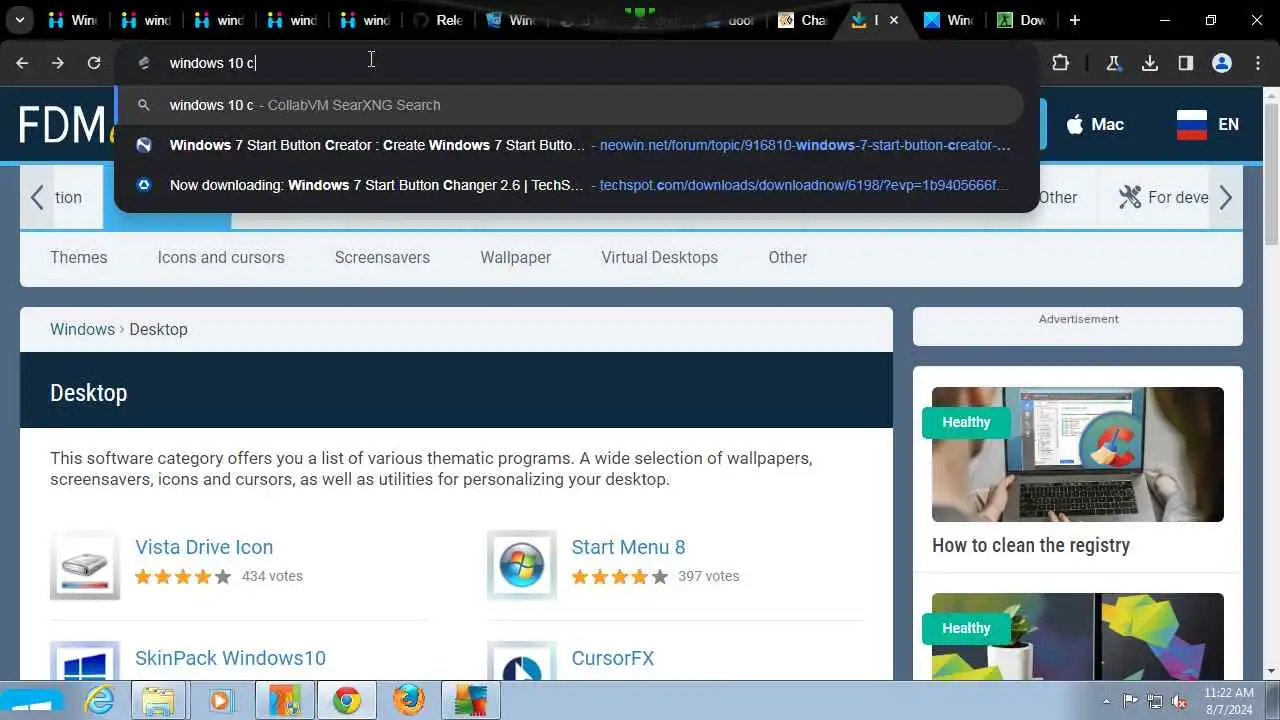1280x720 pixels.
Task: Open the Start Menu 8 title link
Action: pos(628,547)
